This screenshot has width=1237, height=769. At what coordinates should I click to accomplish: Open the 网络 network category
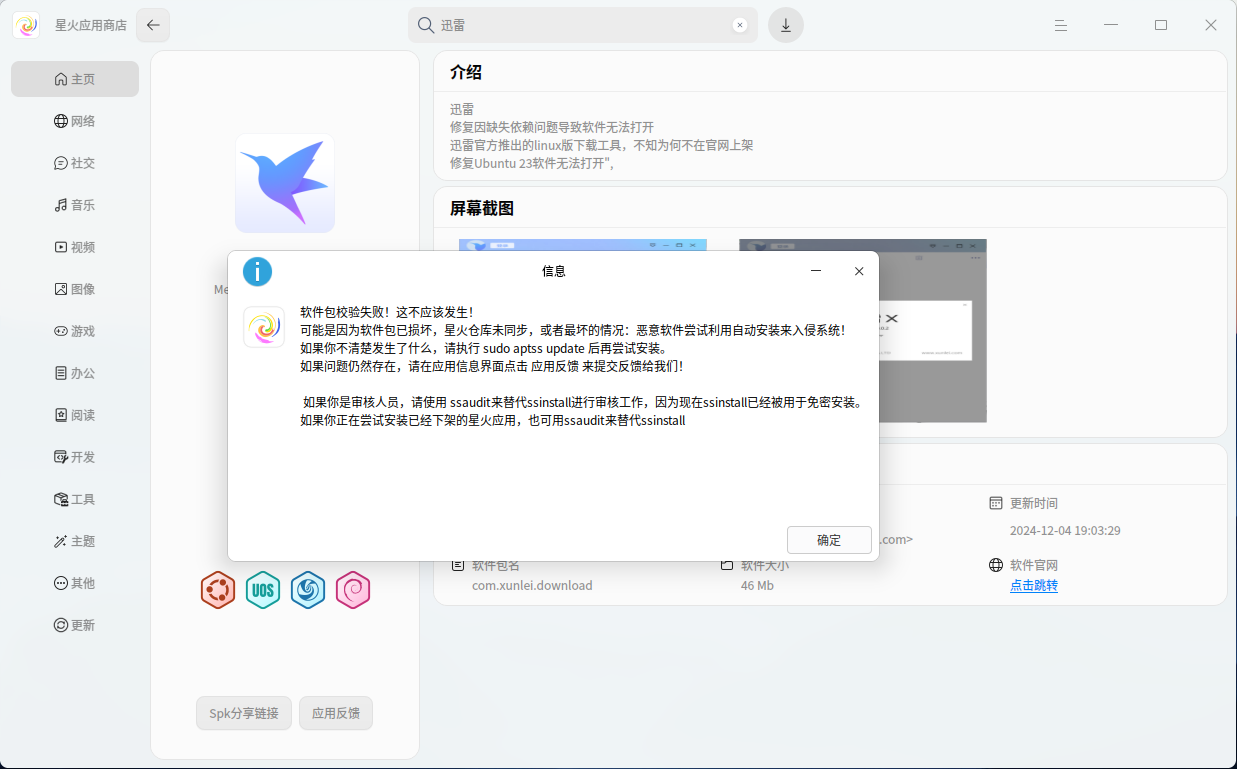(x=75, y=121)
